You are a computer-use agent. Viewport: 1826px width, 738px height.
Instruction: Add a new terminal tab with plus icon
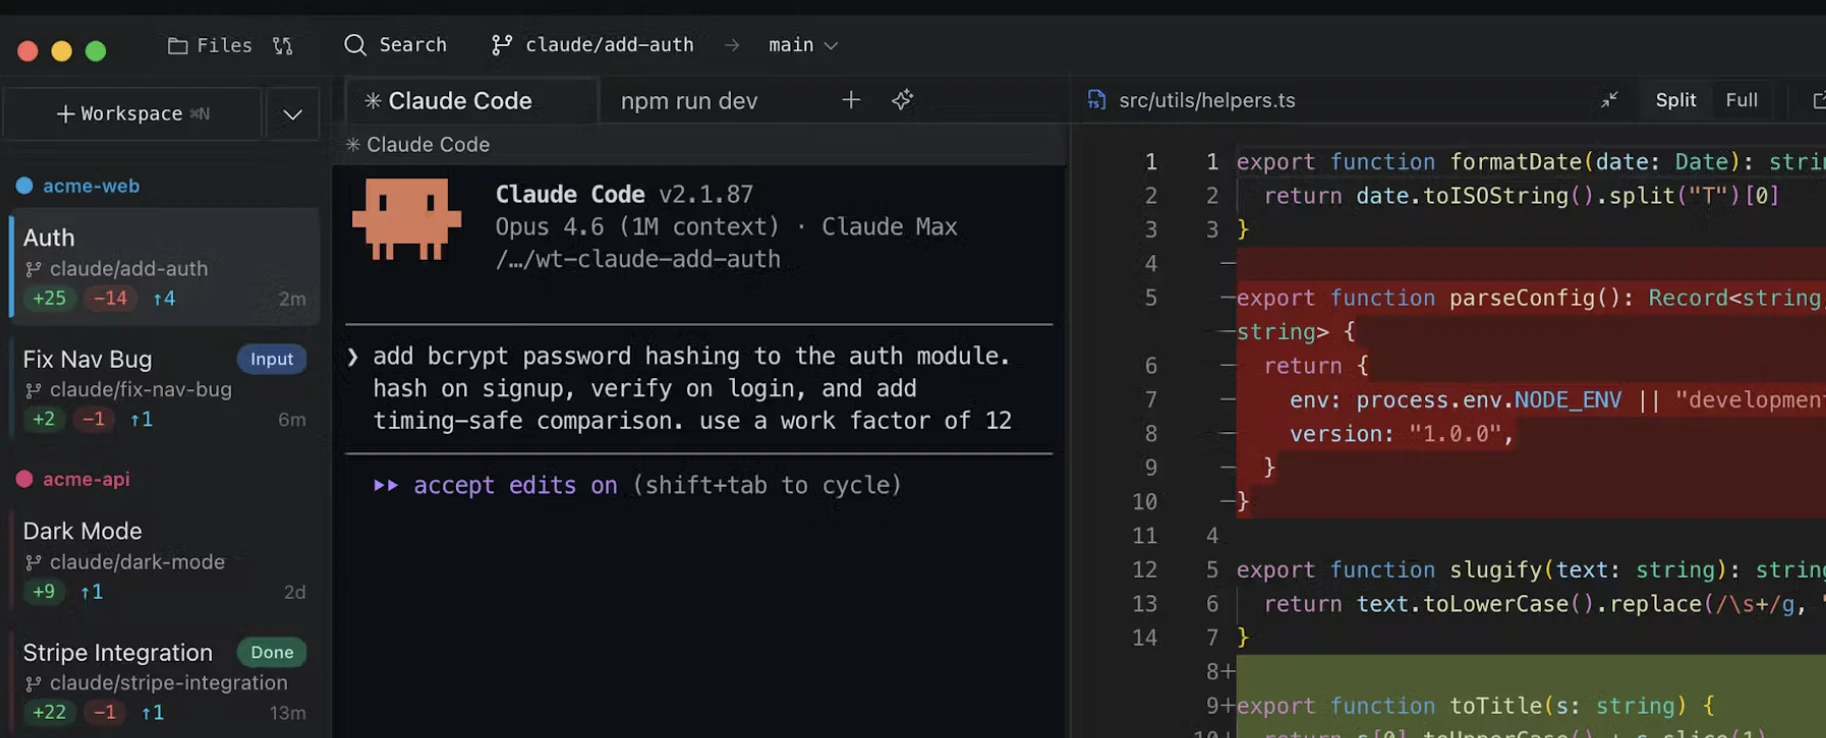coord(851,100)
